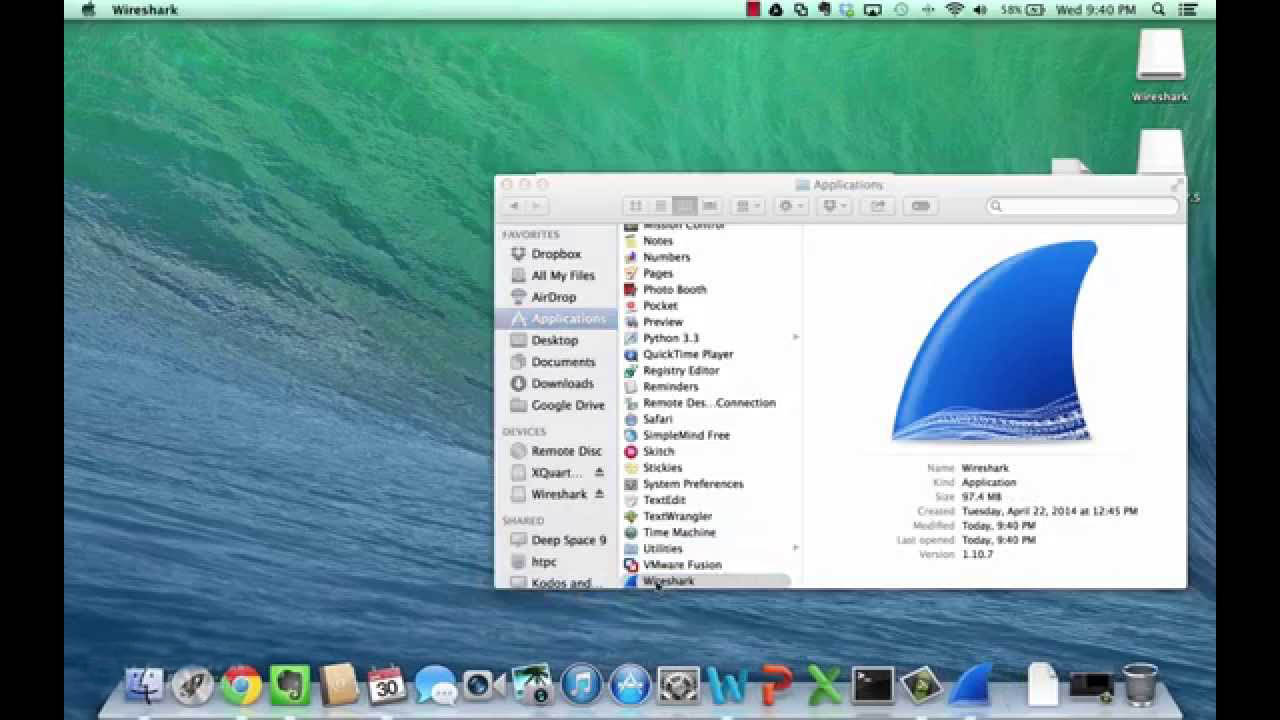Select the Wireshark disk on desktop
The height and width of the screenshot is (720, 1280).
pos(1160,65)
